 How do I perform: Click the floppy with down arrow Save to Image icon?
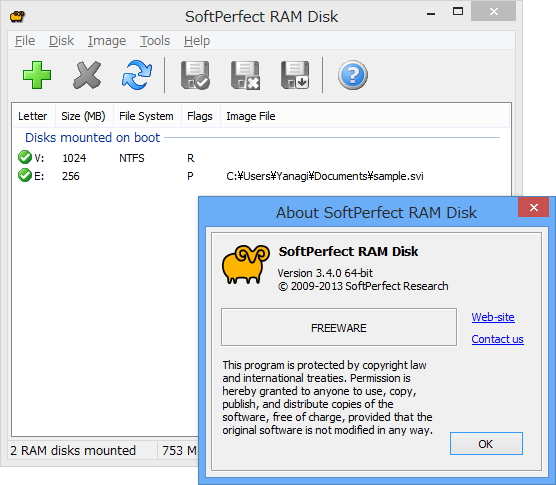295,75
